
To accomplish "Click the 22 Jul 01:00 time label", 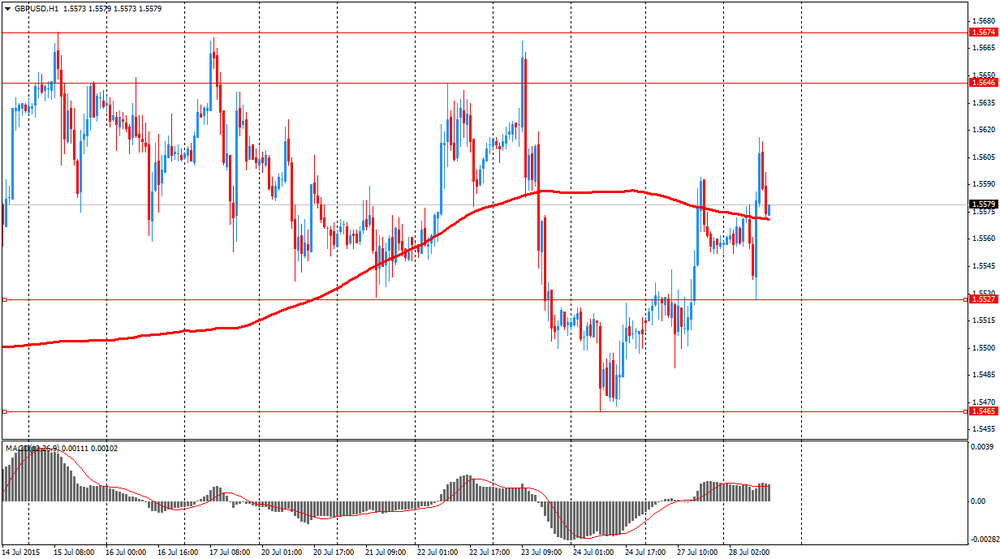I will [x=438, y=552].
